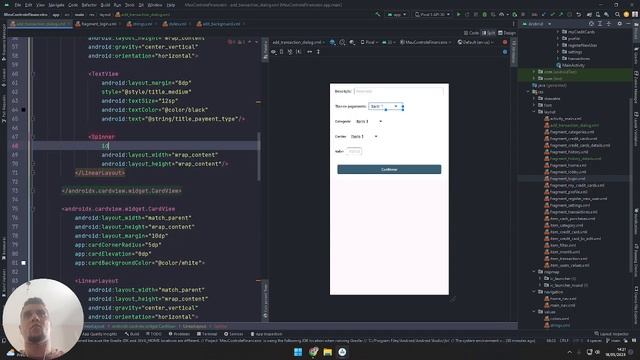Click the Apply Changes rerun icon
The image size is (640, 360).
(x=467, y=14)
